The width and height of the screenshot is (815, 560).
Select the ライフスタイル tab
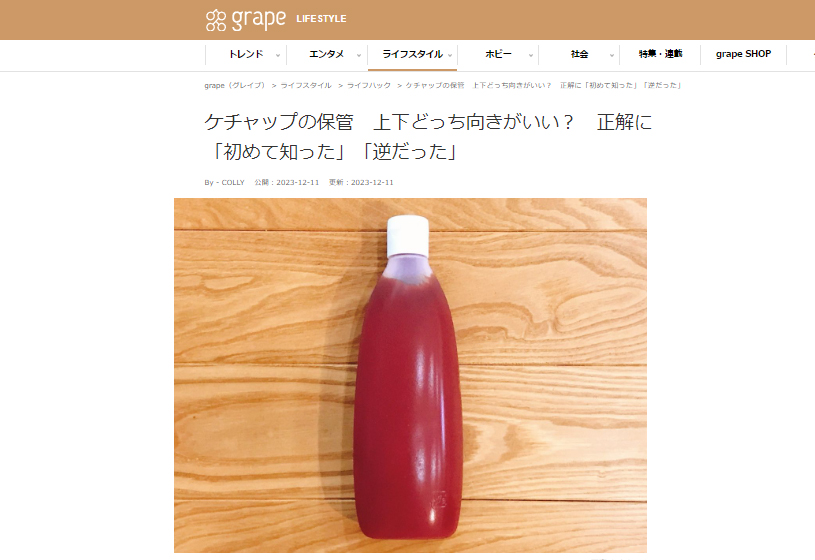pyautogui.click(x=412, y=54)
